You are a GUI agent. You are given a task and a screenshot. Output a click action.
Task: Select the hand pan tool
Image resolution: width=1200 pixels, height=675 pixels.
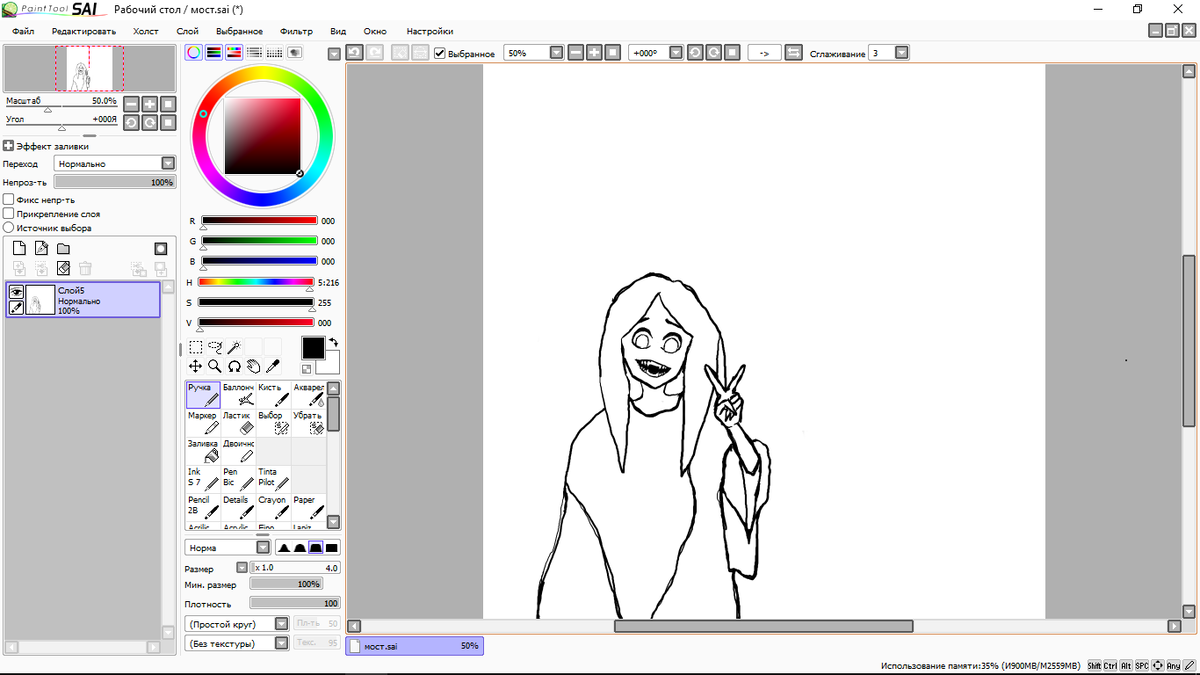click(252, 367)
